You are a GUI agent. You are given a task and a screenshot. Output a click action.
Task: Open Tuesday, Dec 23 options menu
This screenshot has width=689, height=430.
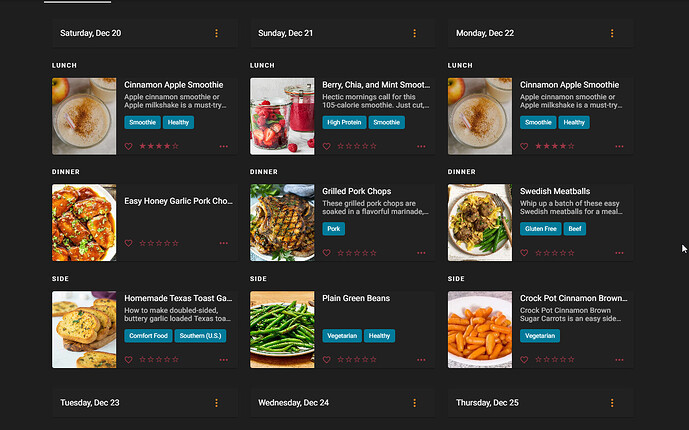click(216, 403)
